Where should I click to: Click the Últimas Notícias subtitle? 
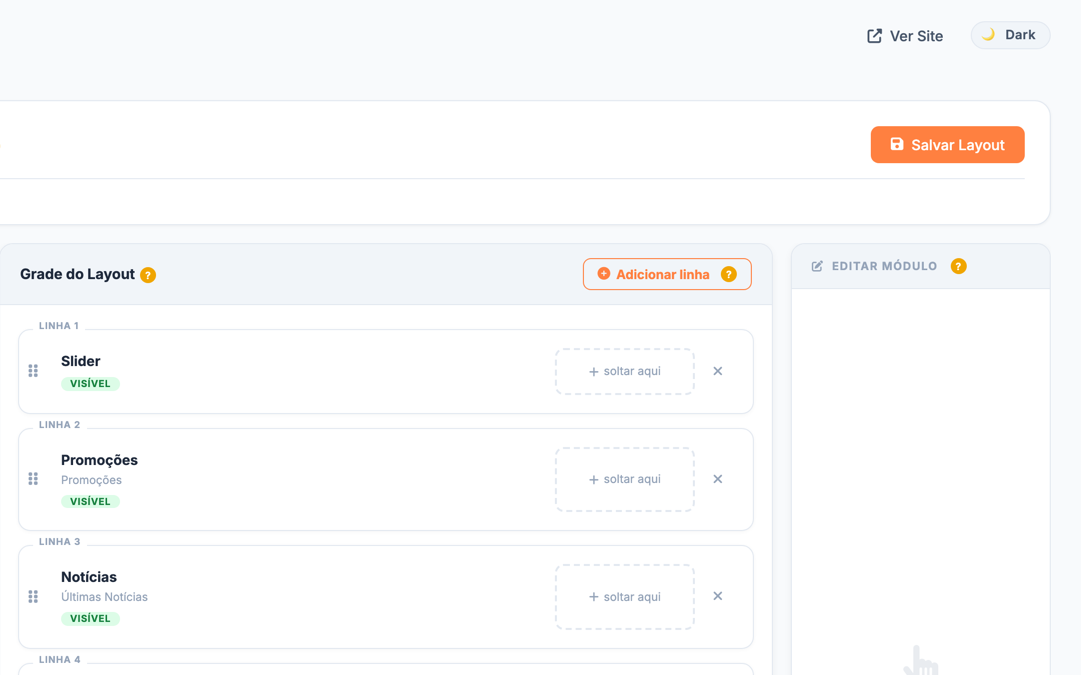pos(104,597)
